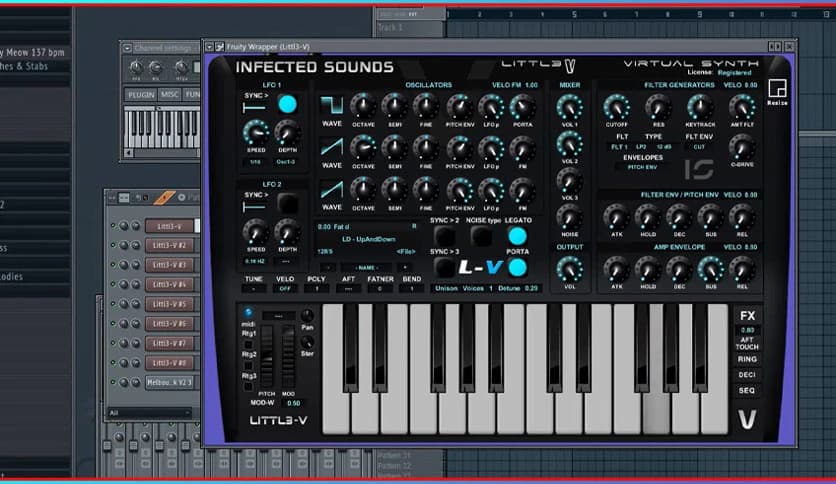Click oscillator 2 FM knob

point(522,149)
